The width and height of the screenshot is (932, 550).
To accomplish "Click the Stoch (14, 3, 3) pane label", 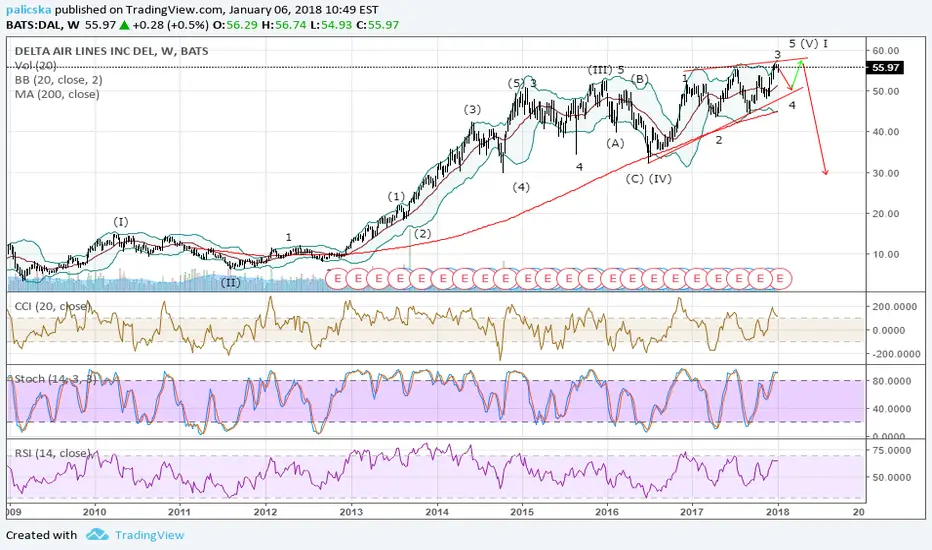I will point(55,379).
